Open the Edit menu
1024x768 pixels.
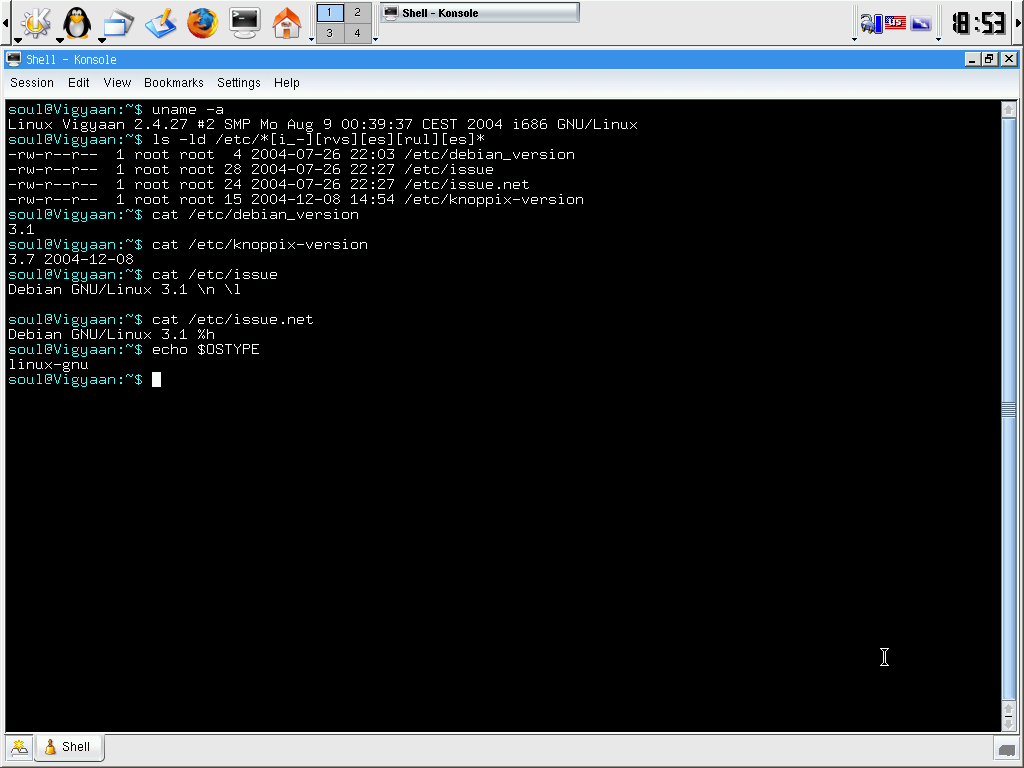[78, 83]
